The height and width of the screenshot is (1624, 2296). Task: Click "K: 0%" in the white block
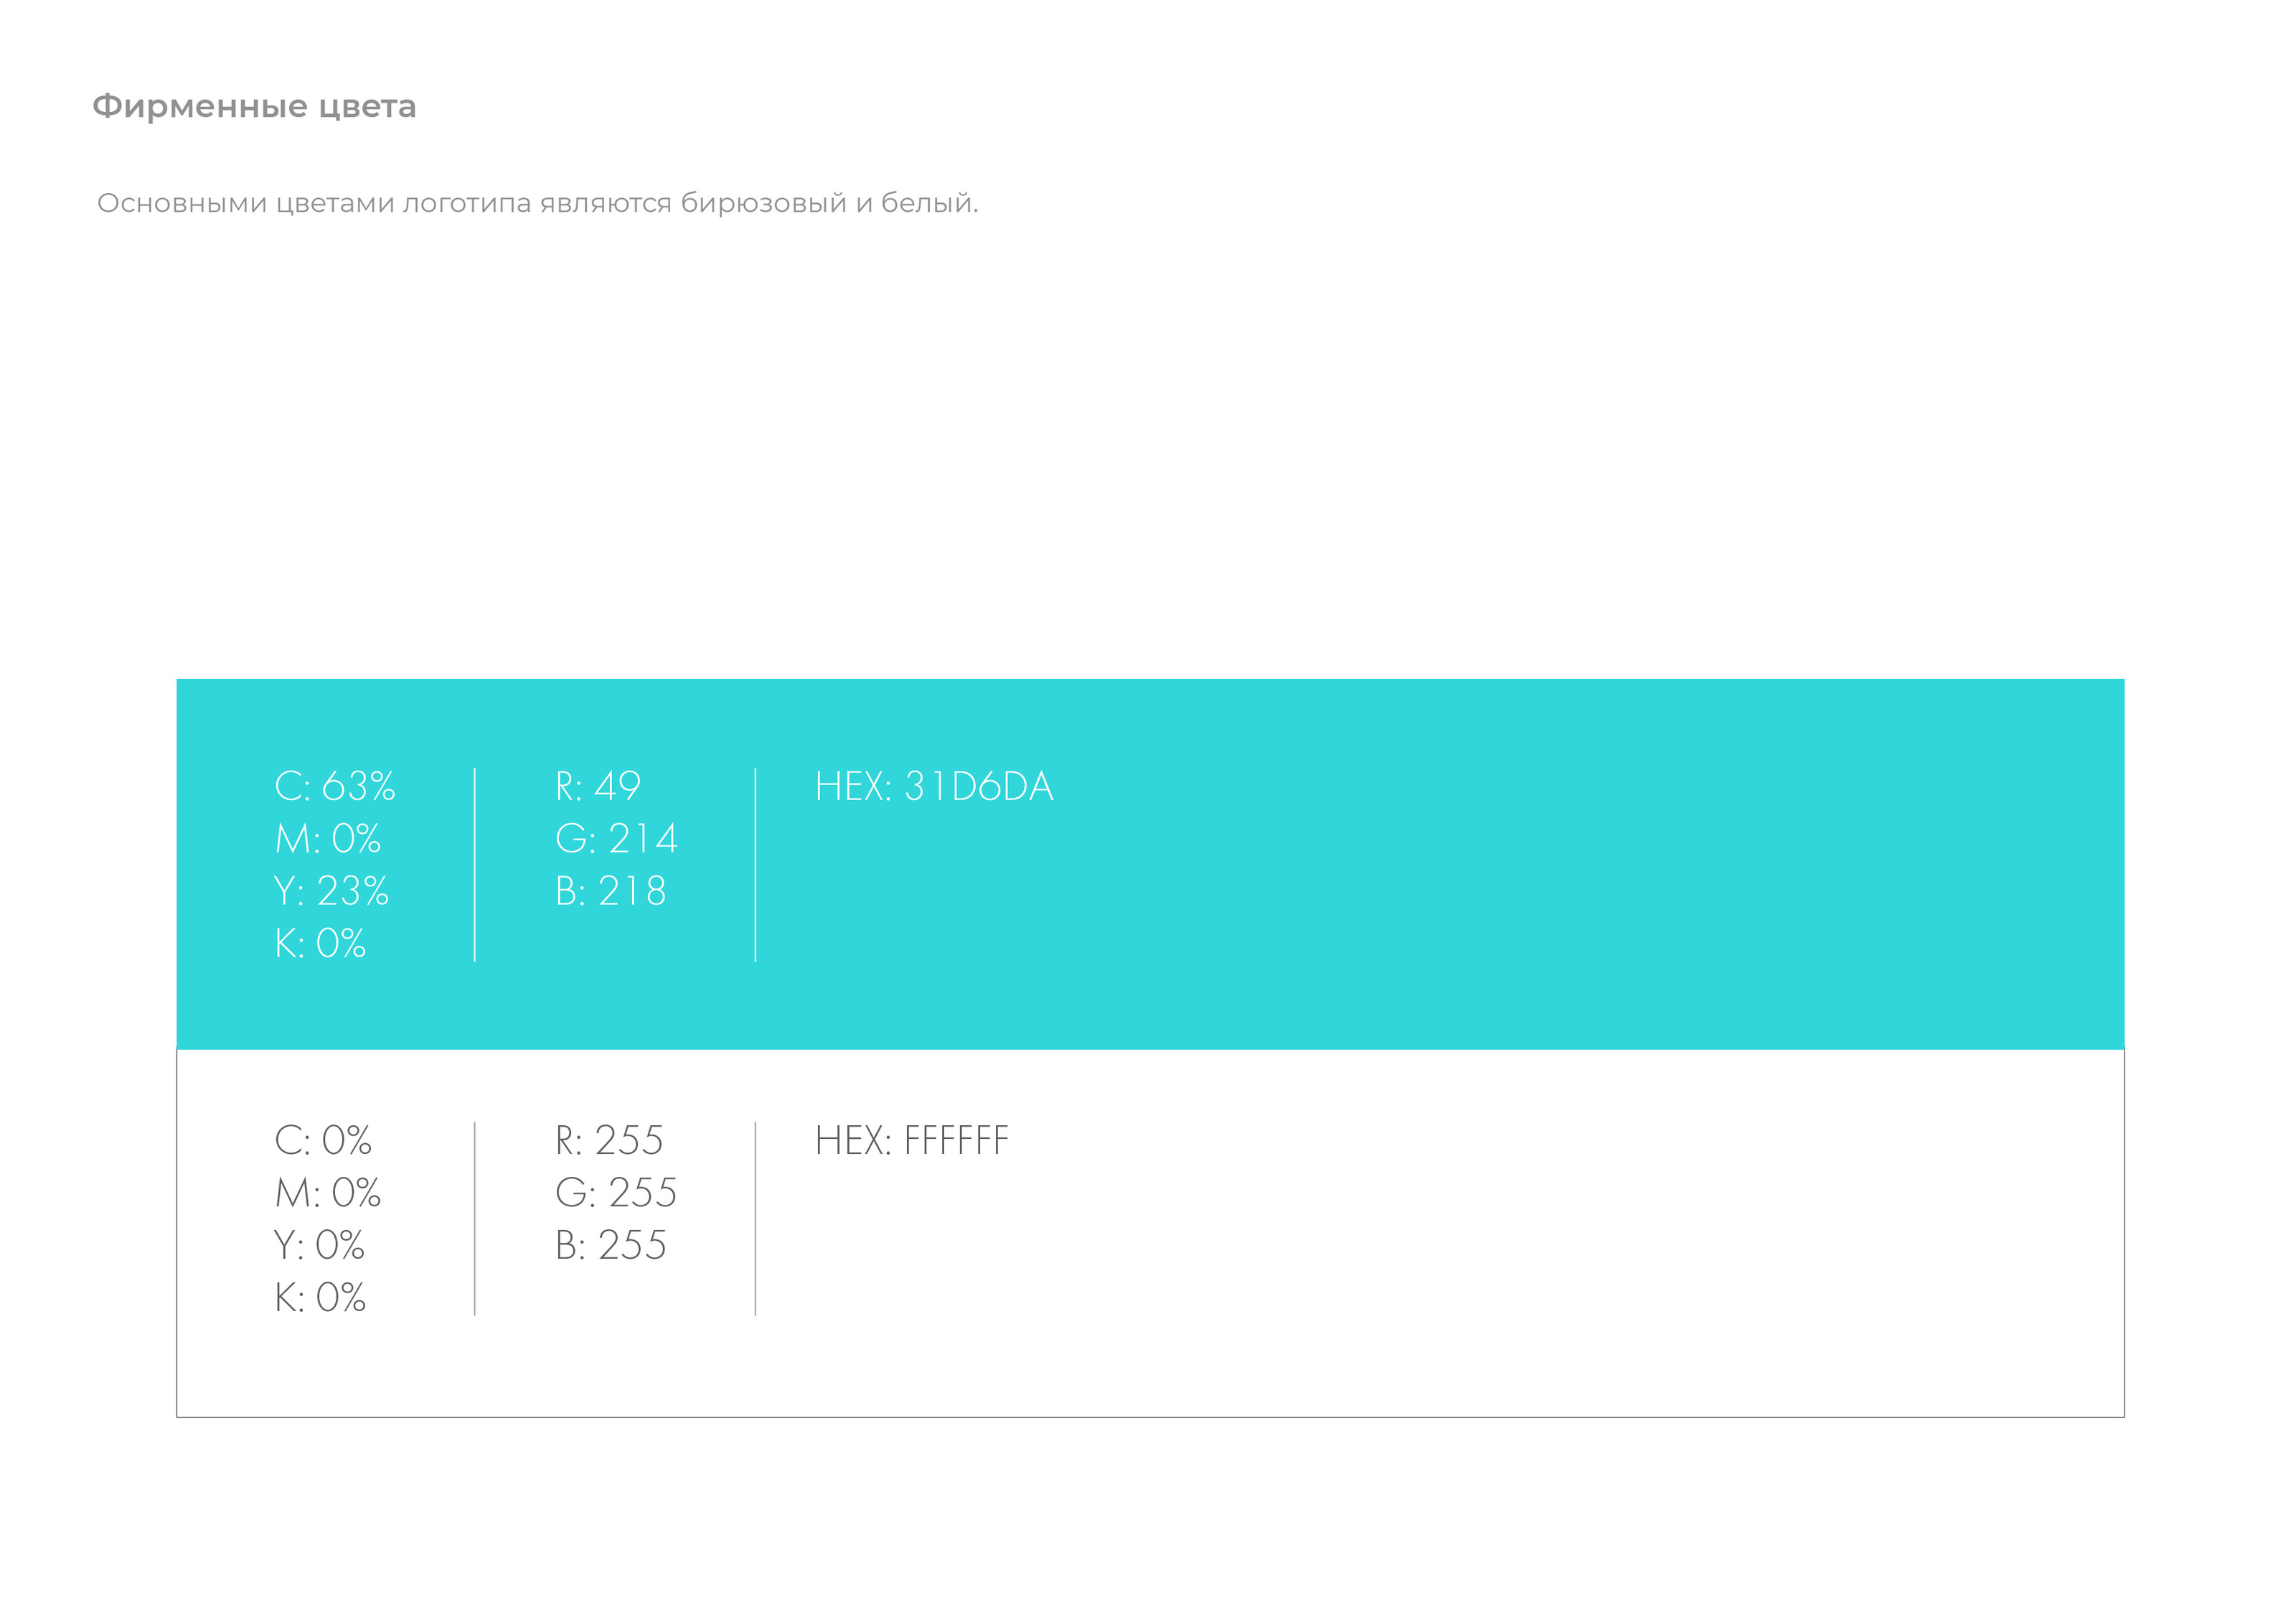coord(320,1298)
